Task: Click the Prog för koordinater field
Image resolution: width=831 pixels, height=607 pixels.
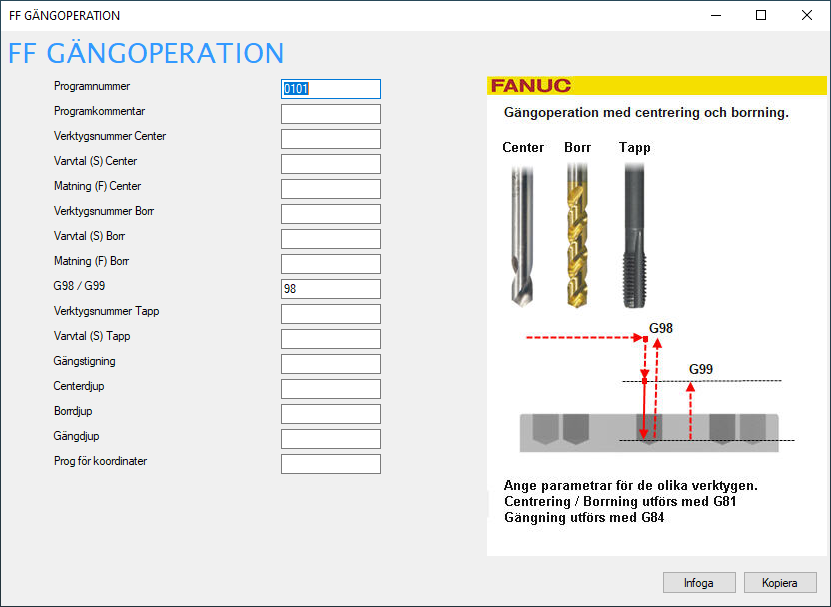Action: 331,464
